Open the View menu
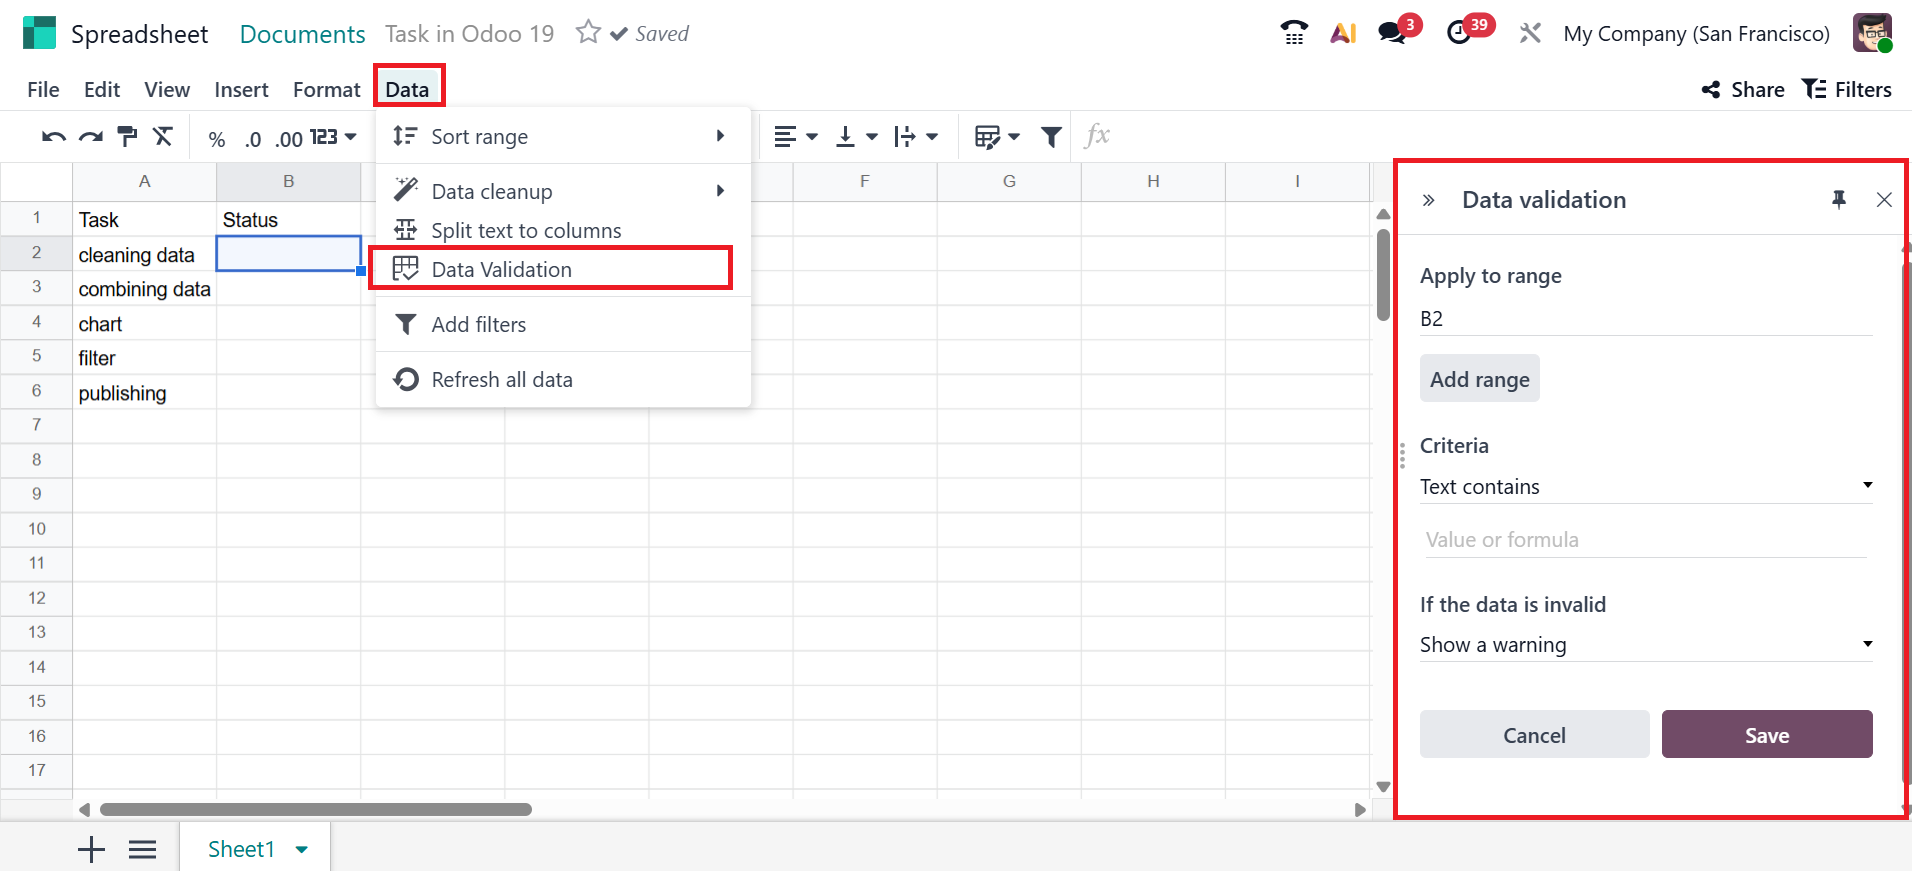Viewport: 1912px width, 871px height. (167, 90)
